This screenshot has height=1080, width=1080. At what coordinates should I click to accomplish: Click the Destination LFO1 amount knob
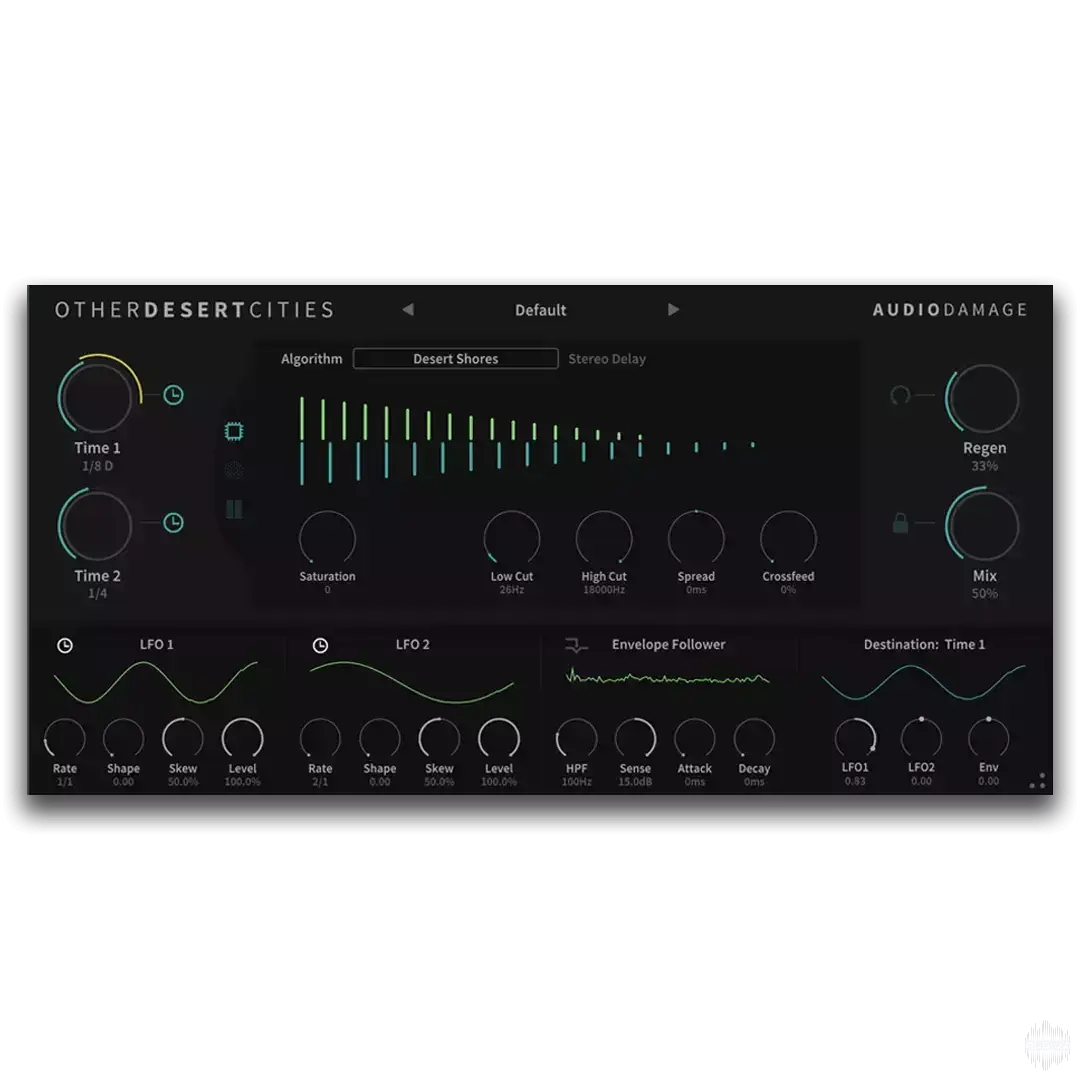(x=855, y=738)
